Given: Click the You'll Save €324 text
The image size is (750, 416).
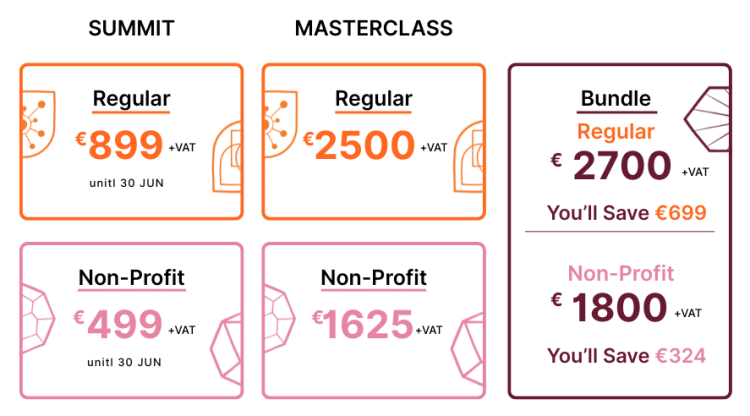Looking at the screenshot, I should (627, 356).
